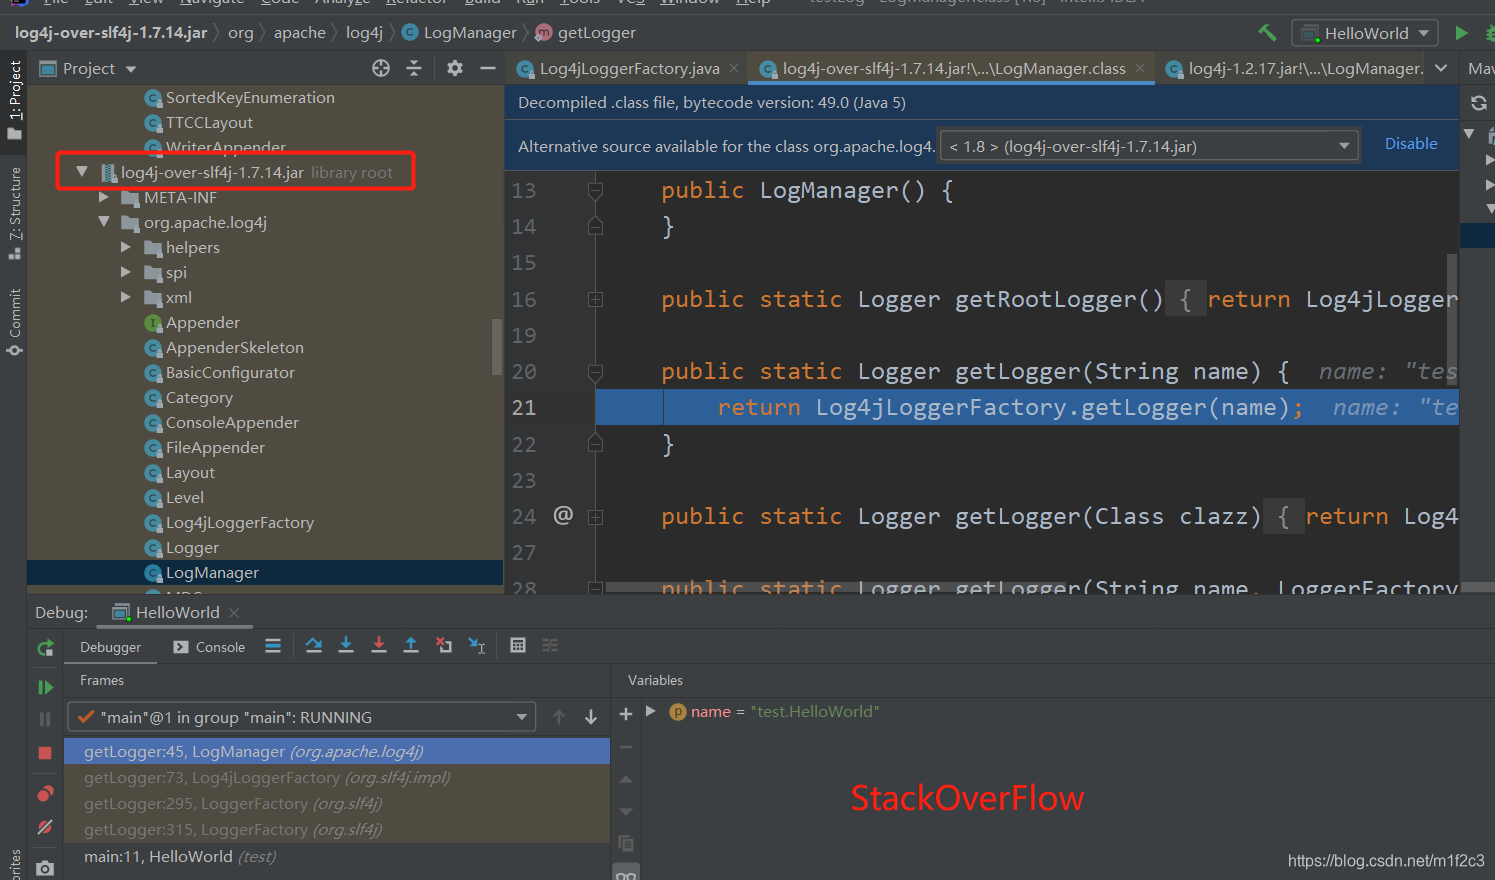Open the HelloWorld run configuration dropdown
The width and height of the screenshot is (1495, 880).
click(1365, 33)
